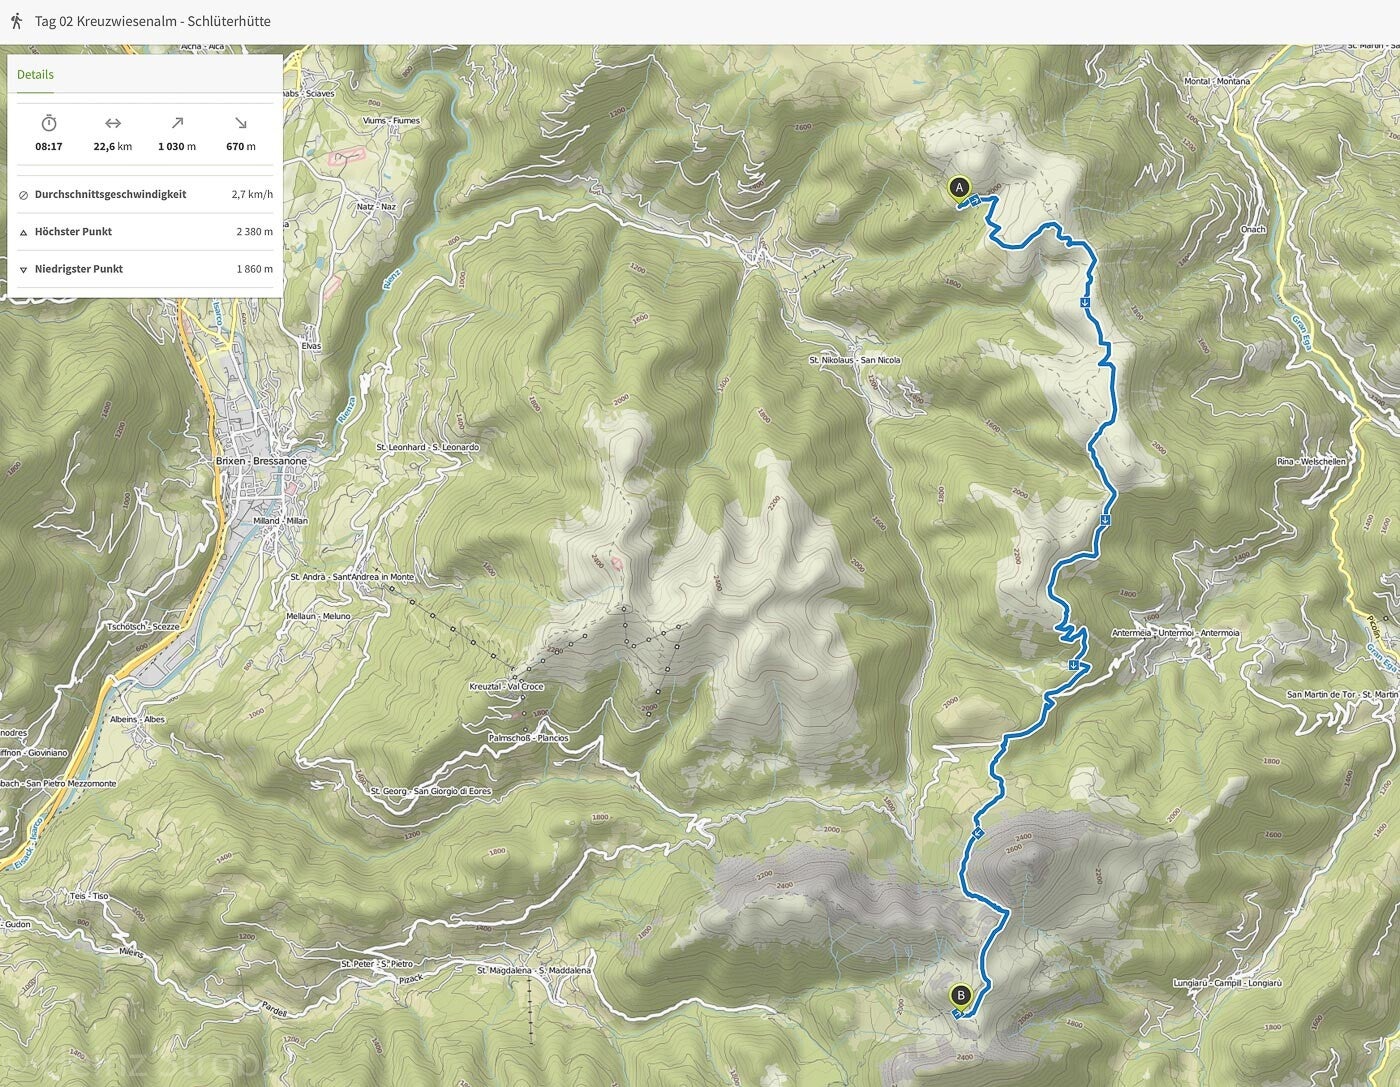
Task: Click the 'Montal - Montana' map label
Action: [1216, 81]
